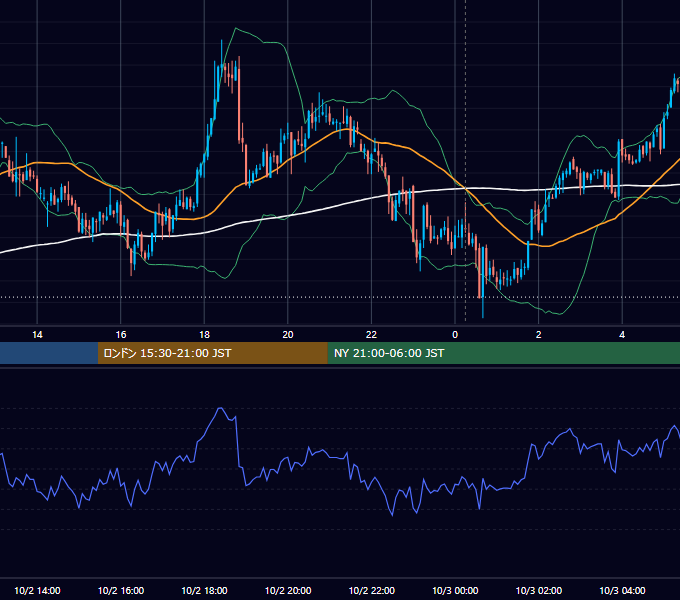
Task: Click the orange and white moving average crossover
Action: (465, 188)
